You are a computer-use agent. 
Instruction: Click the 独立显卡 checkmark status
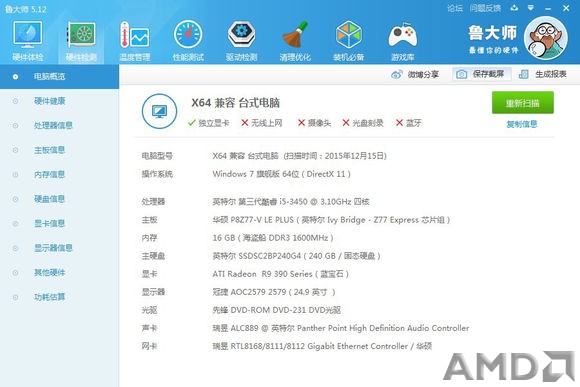pyautogui.click(x=209, y=123)
